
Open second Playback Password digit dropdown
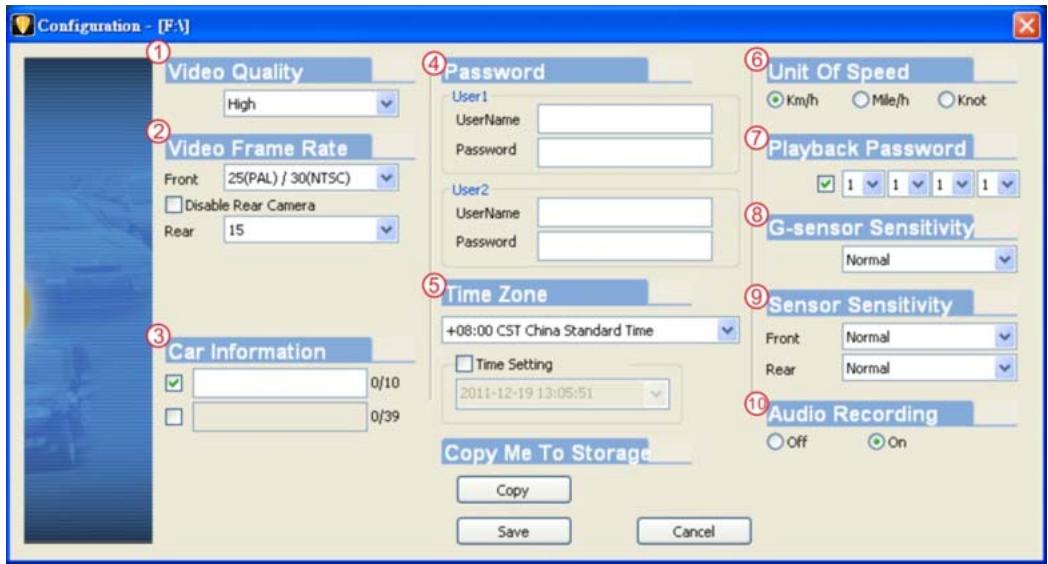point(907,184)
